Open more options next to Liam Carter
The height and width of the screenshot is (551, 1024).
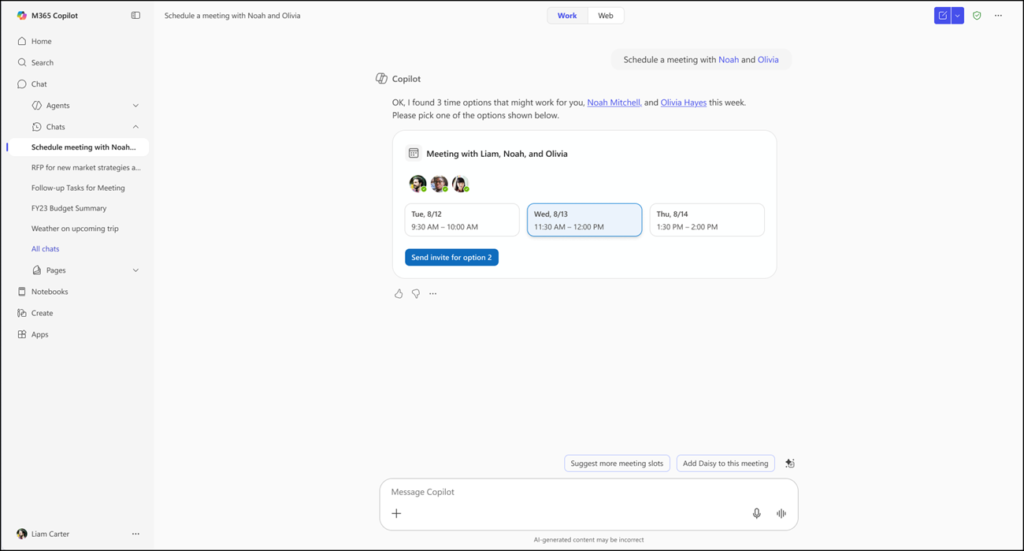[x=136, y=534]
